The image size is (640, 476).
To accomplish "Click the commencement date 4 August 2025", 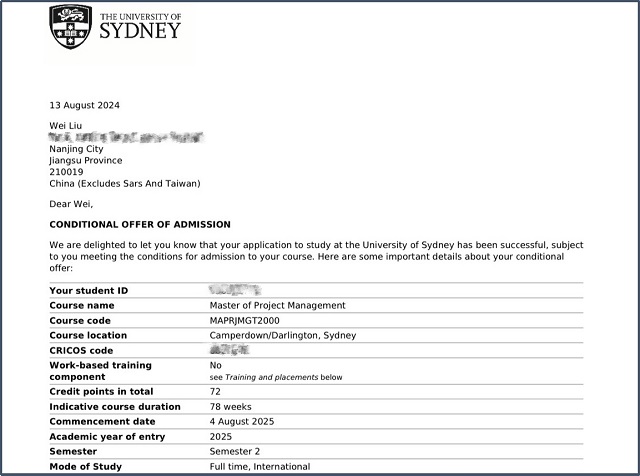I will pos(241,422).
